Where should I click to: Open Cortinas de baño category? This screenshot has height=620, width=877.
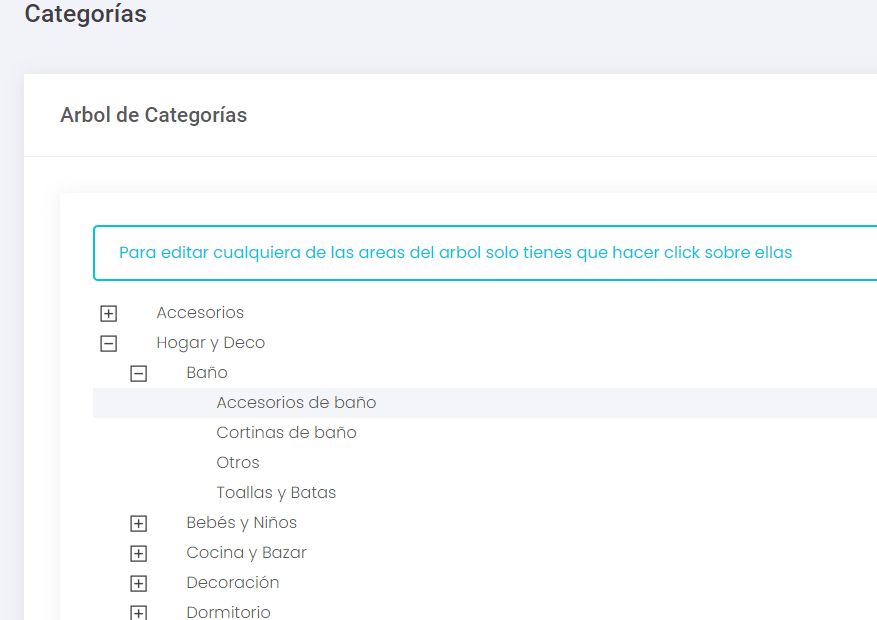(x=286, y=433)
